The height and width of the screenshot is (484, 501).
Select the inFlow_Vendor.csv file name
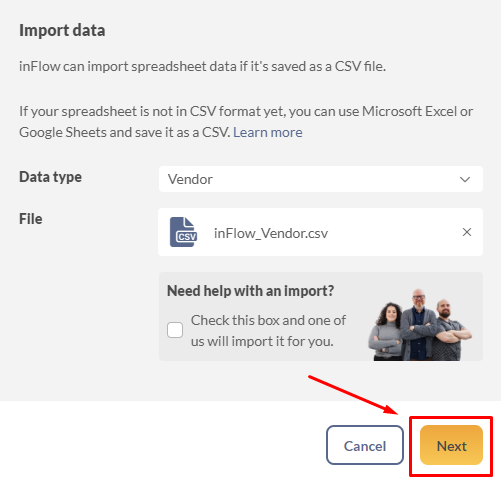(271, 233)
